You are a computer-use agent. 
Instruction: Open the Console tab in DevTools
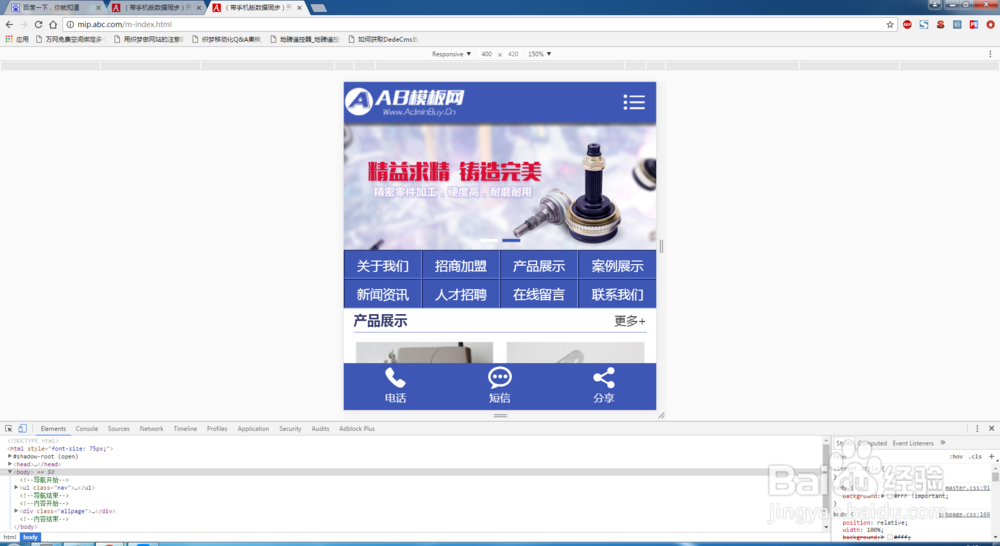(87, 429)
